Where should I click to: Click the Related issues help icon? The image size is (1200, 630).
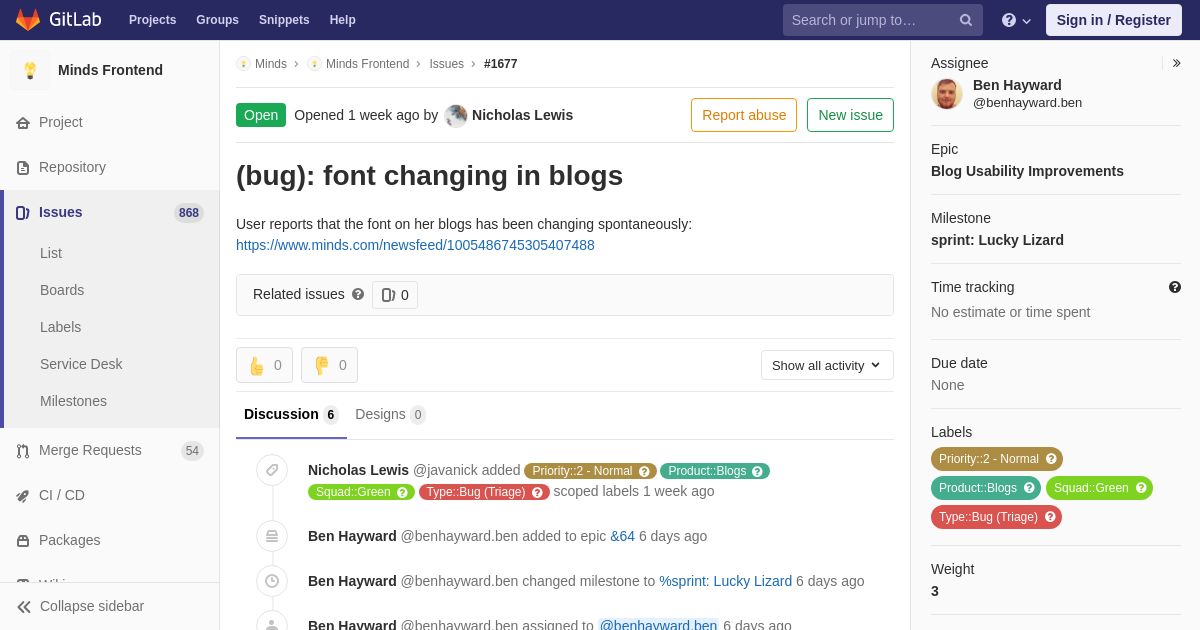pyautogui.click(x=358, y=294)
